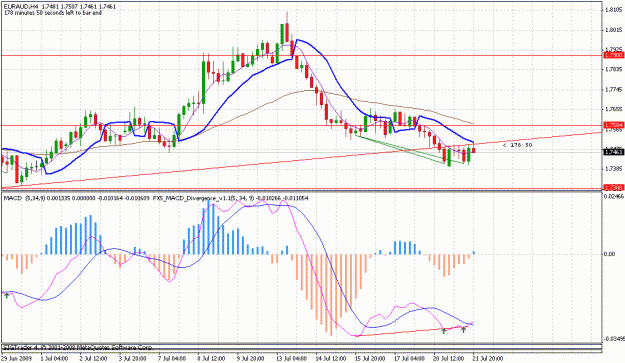625x363 pixels.
Task: Click the 3 Jul 20:00 time label
Action: 132,359
